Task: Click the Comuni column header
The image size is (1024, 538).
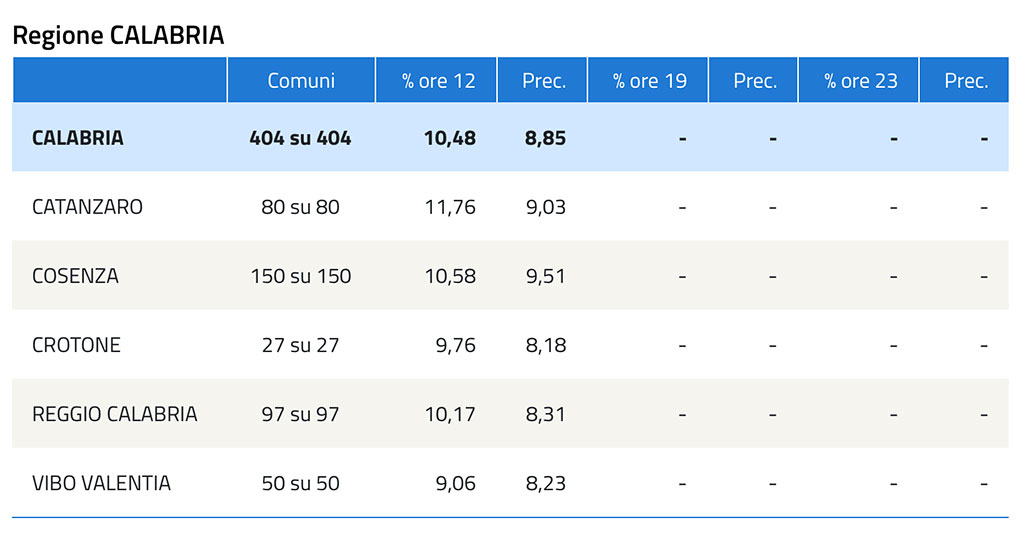Action: [x=301, y=80]
